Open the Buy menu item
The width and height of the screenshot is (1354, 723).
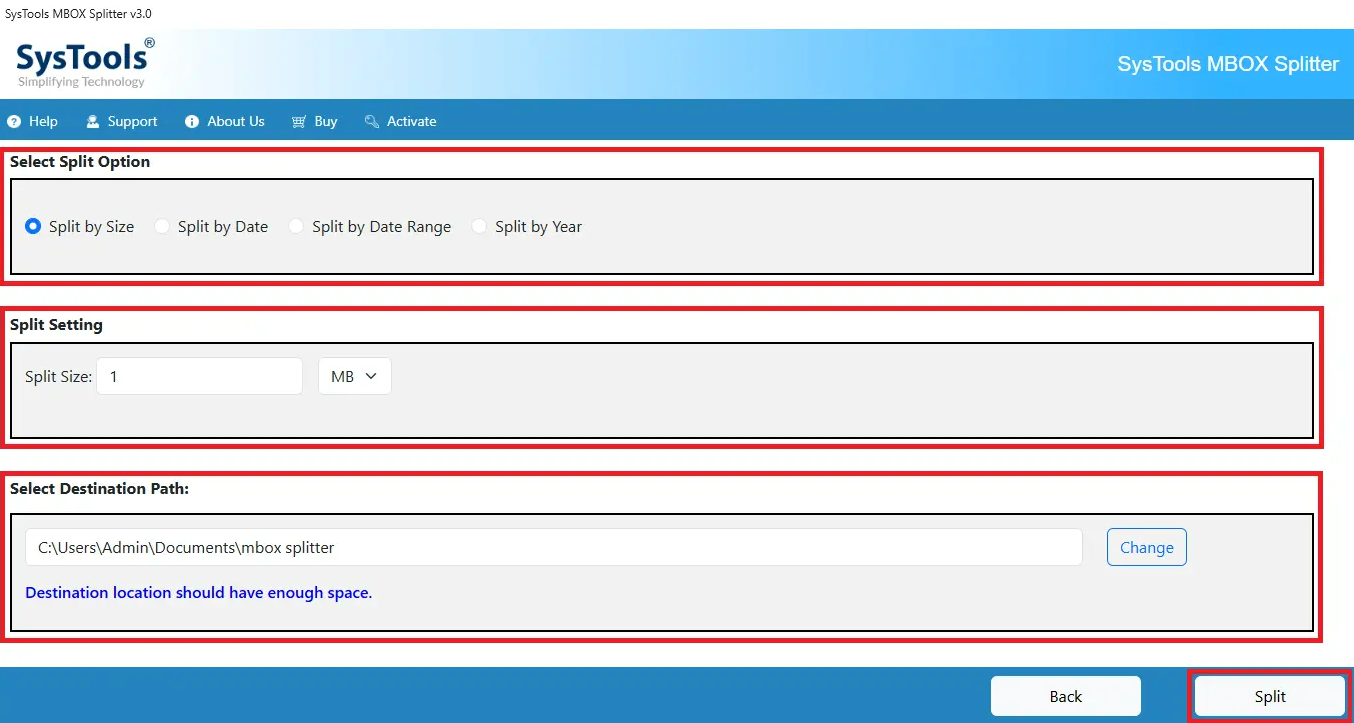point(315,121)
